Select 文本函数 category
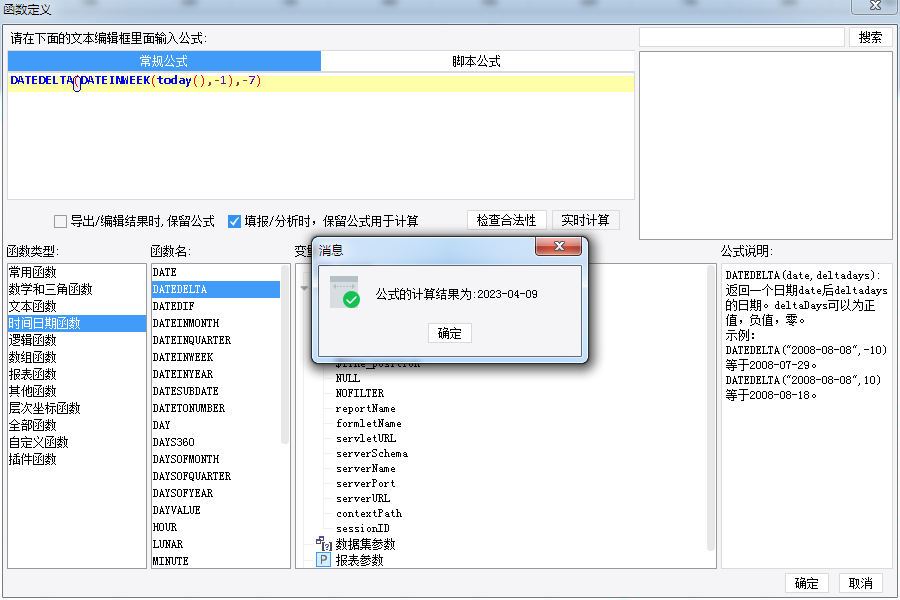Image resolution: width=900 pixels, height=600 pixels. pos(77,306)
